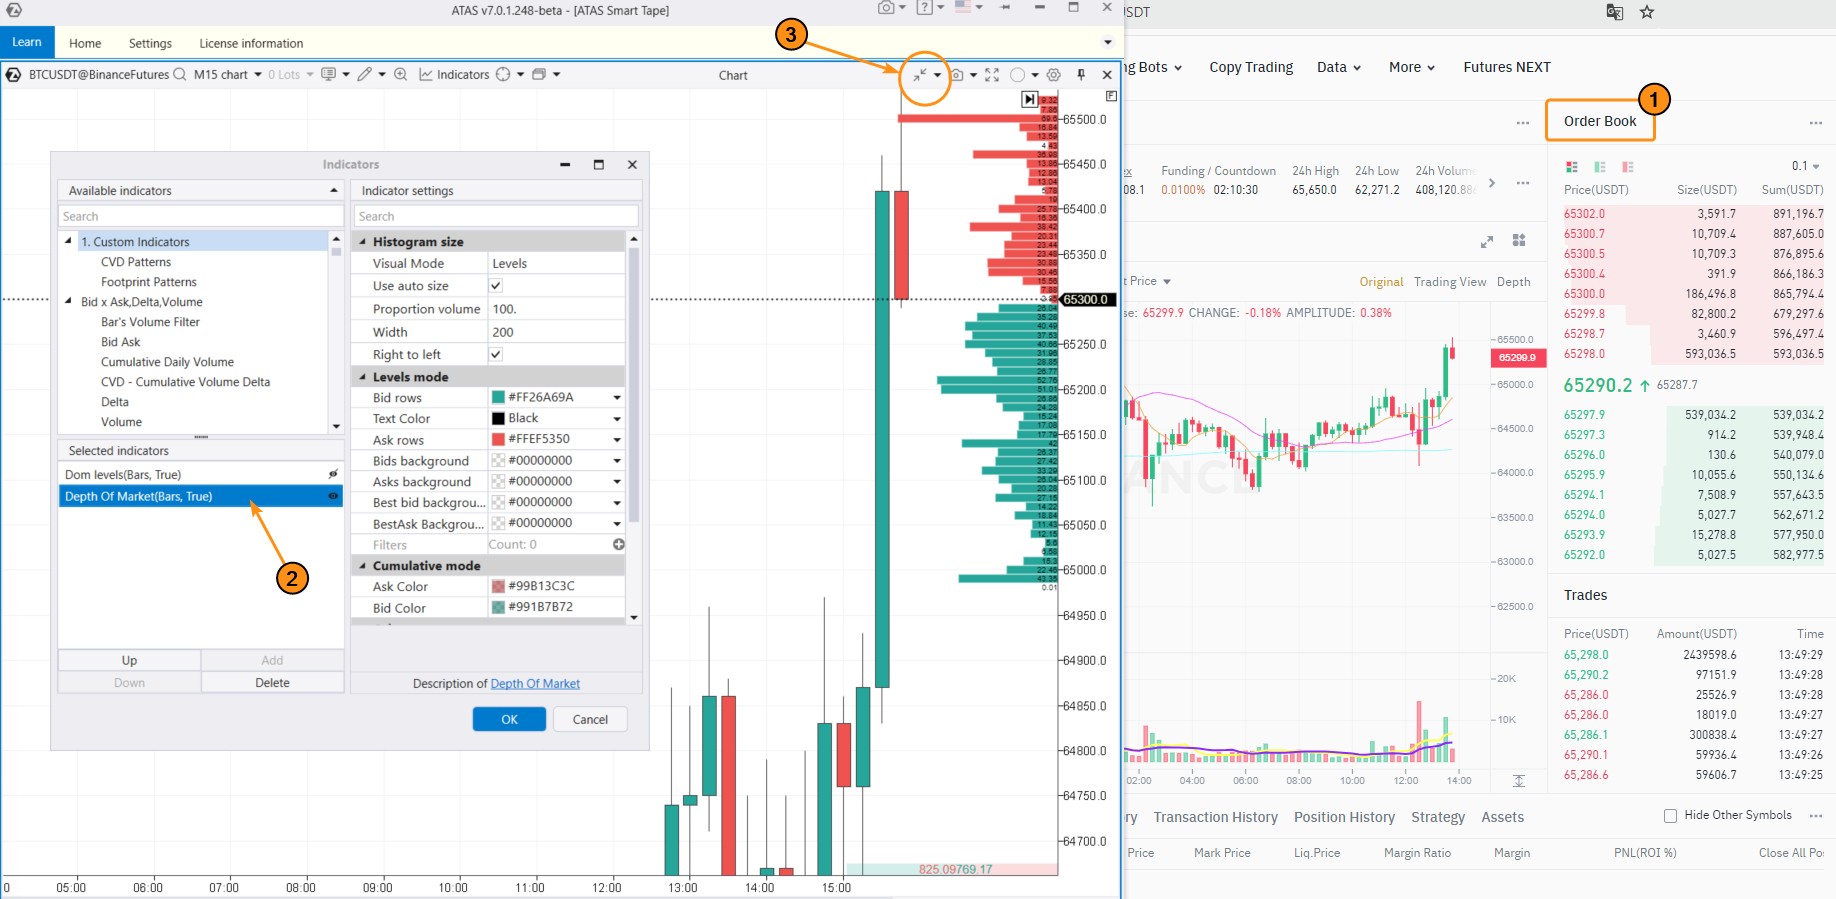1836x899 pixels.
Task: Toggle the Right to left checkbox
Action: [x=496, y=355]
